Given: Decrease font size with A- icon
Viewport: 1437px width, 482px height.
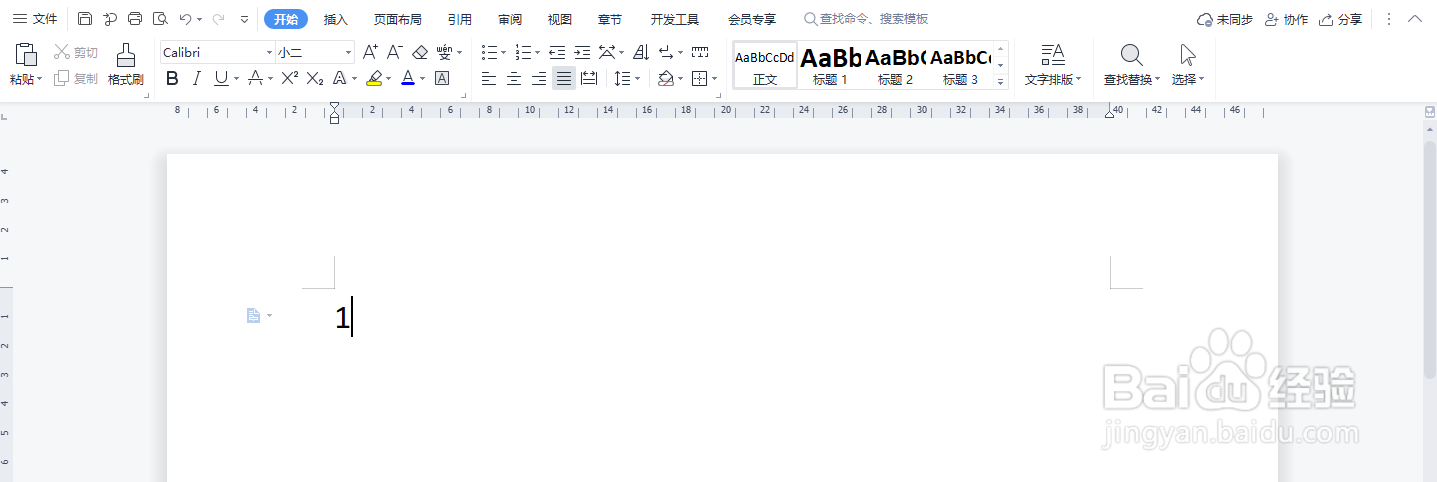Looking at the screenshot, I should pos(395,52).
